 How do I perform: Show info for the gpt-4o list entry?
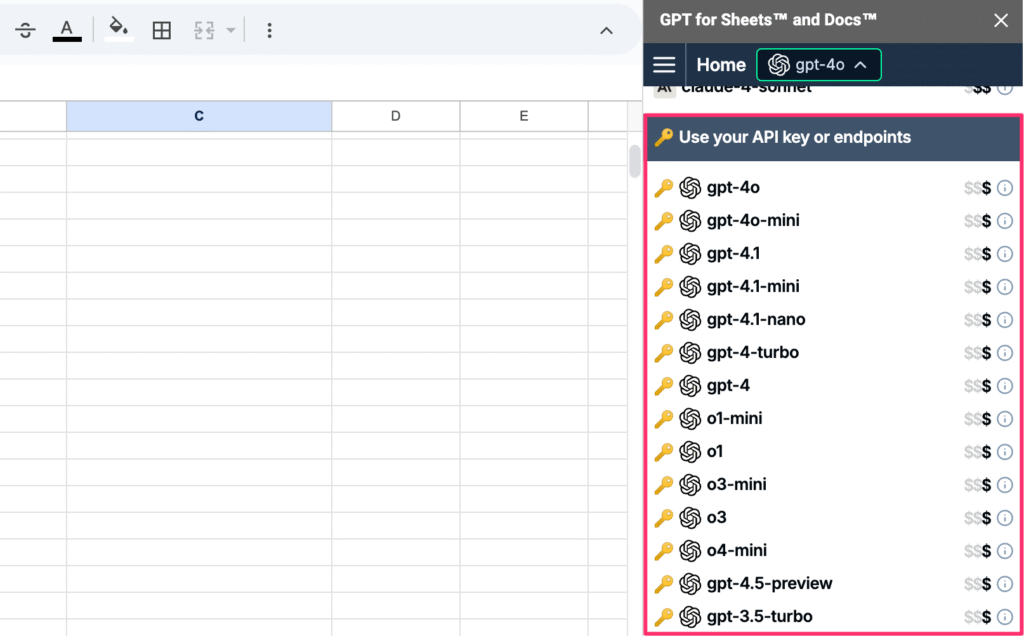[x=1005, y=188]
